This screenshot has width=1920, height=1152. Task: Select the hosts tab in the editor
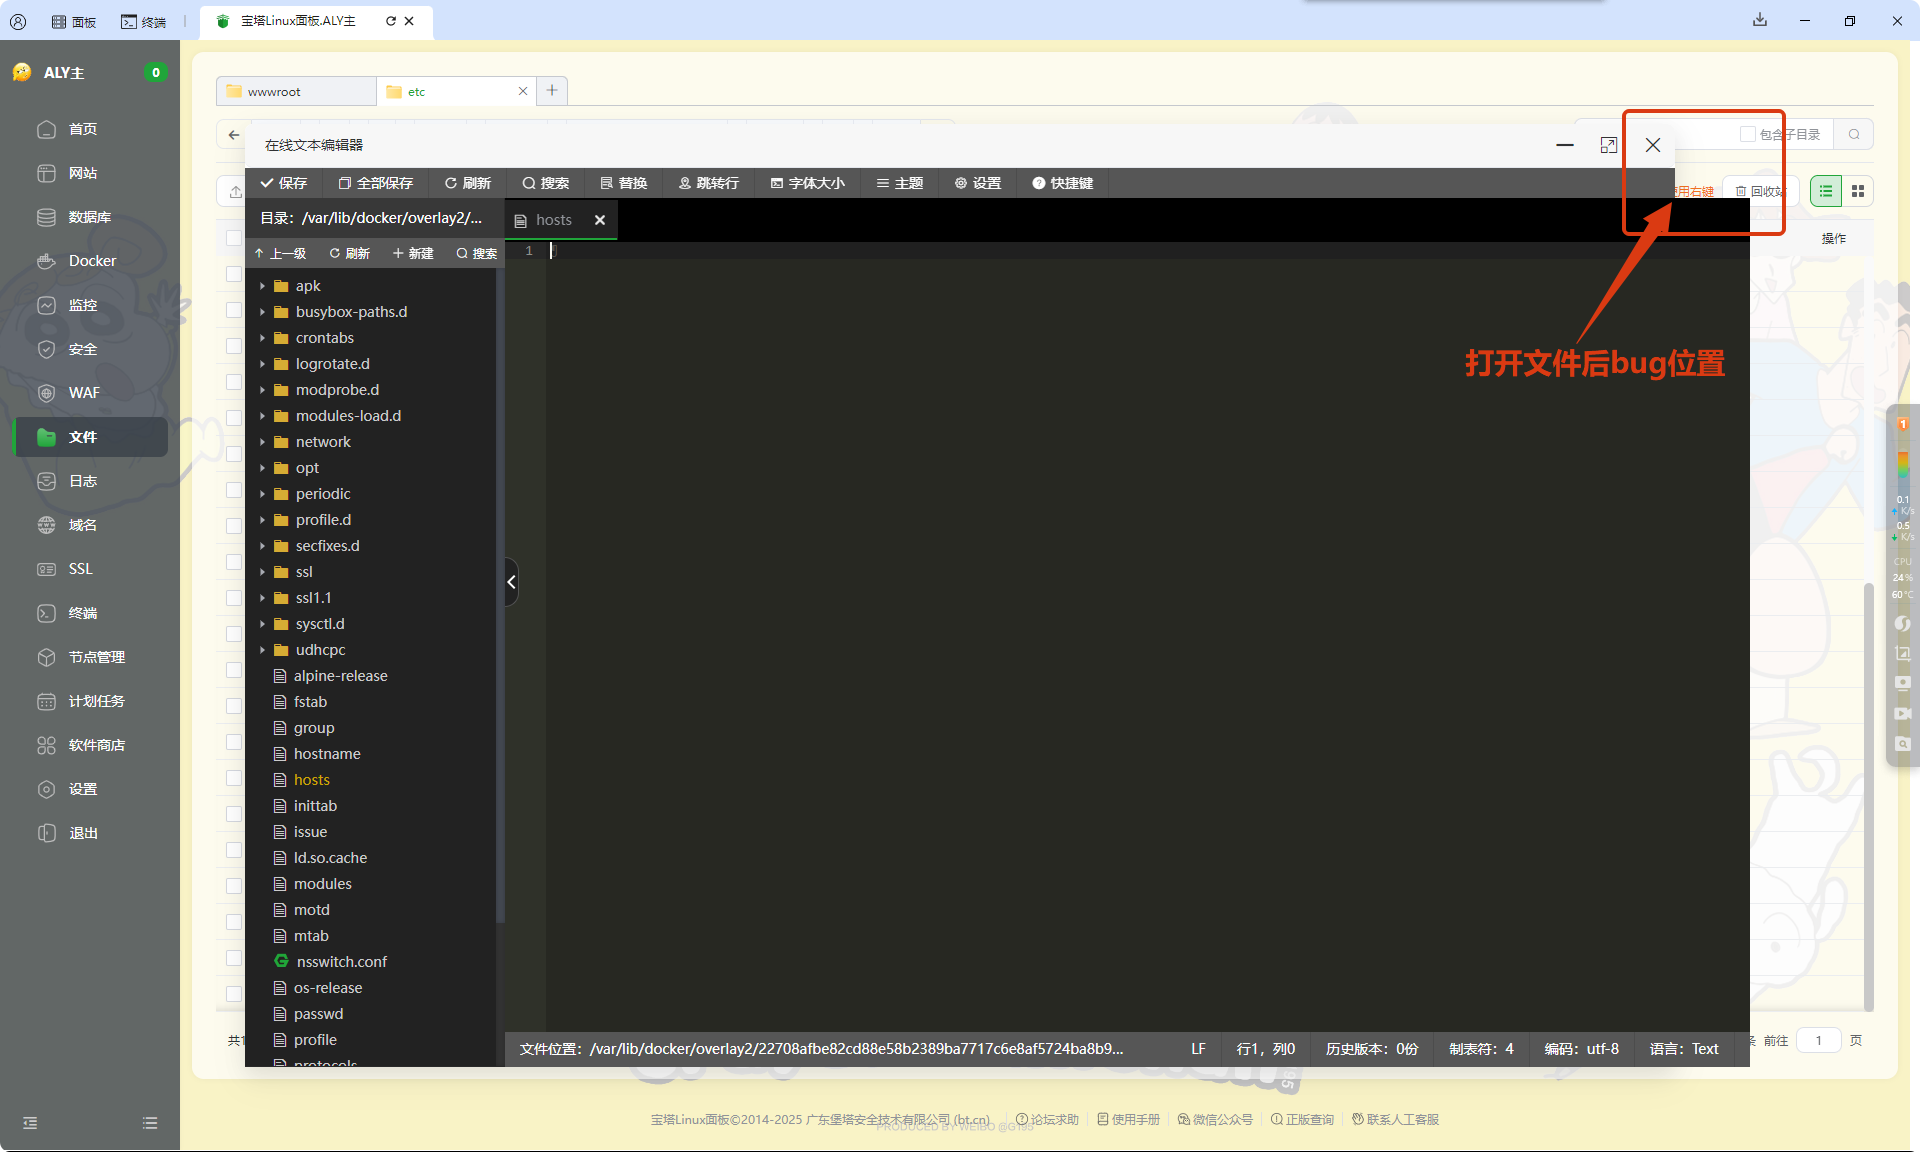(x=555, y=219)
